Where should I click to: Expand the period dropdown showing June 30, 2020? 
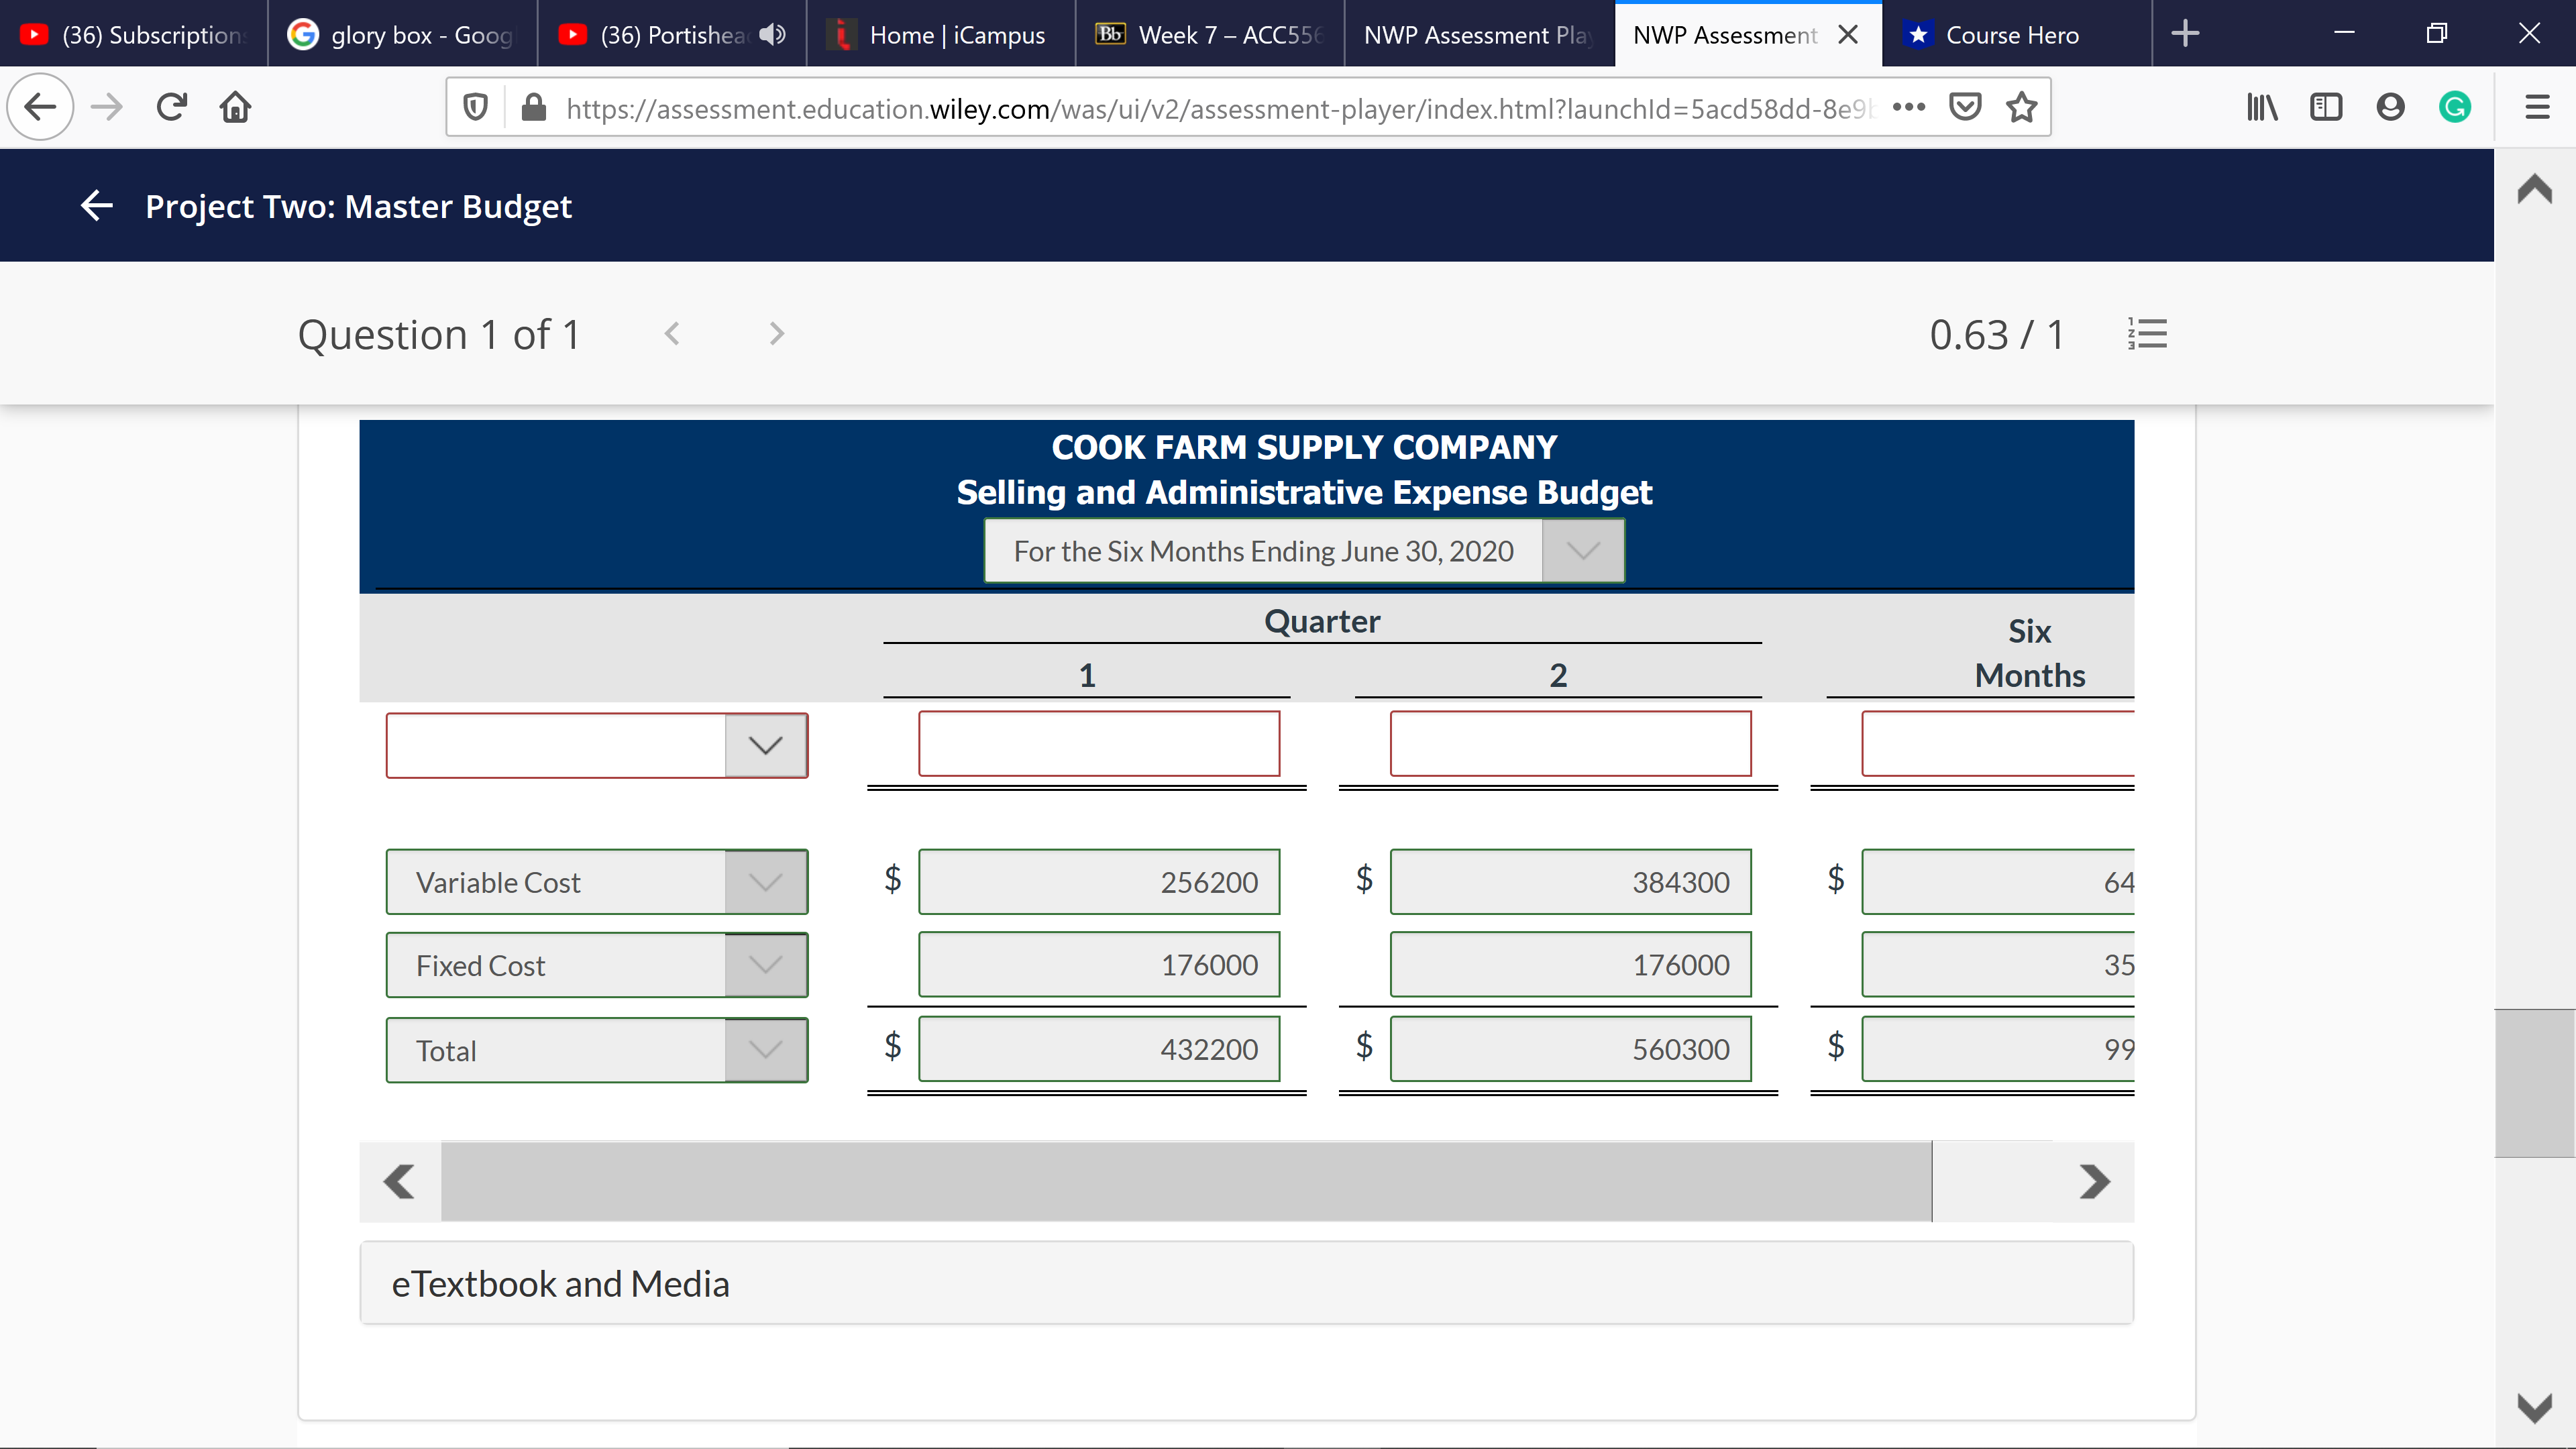point(1582,551)
